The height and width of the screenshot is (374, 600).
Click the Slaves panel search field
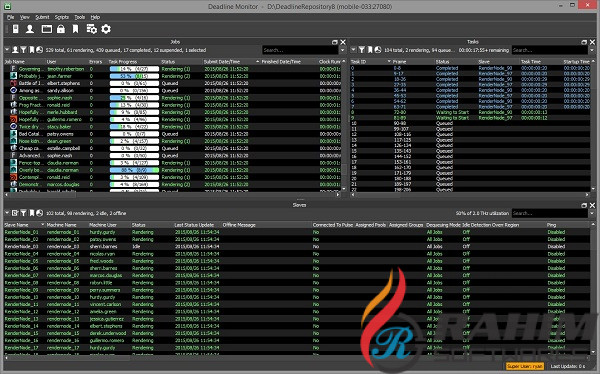point(550,213)
